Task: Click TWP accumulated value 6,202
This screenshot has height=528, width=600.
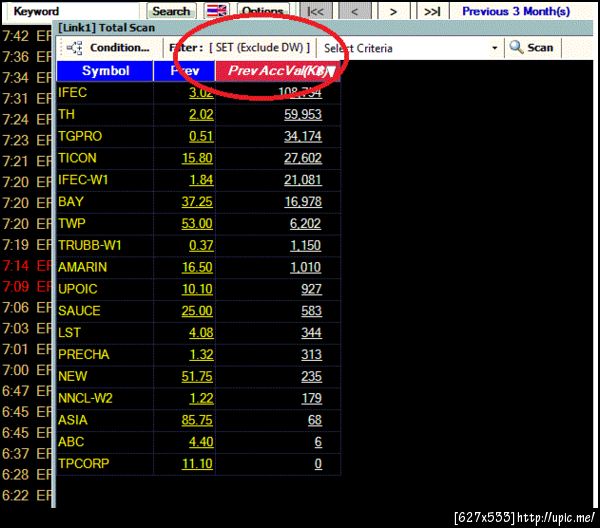Action: click(305, 223)
